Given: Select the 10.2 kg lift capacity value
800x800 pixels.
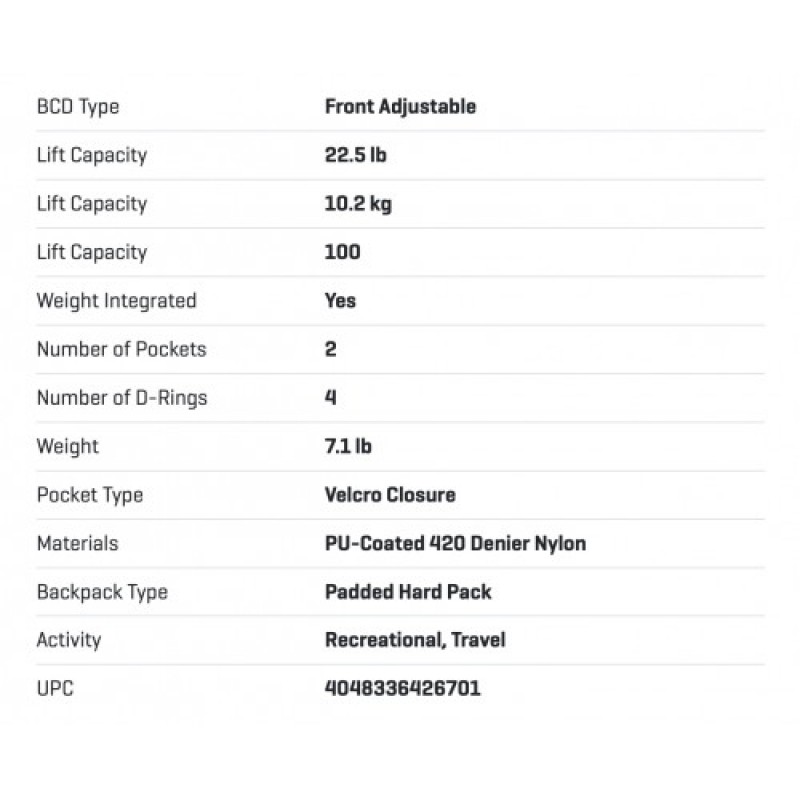Looking at the screenshot, I should point(359,204).
